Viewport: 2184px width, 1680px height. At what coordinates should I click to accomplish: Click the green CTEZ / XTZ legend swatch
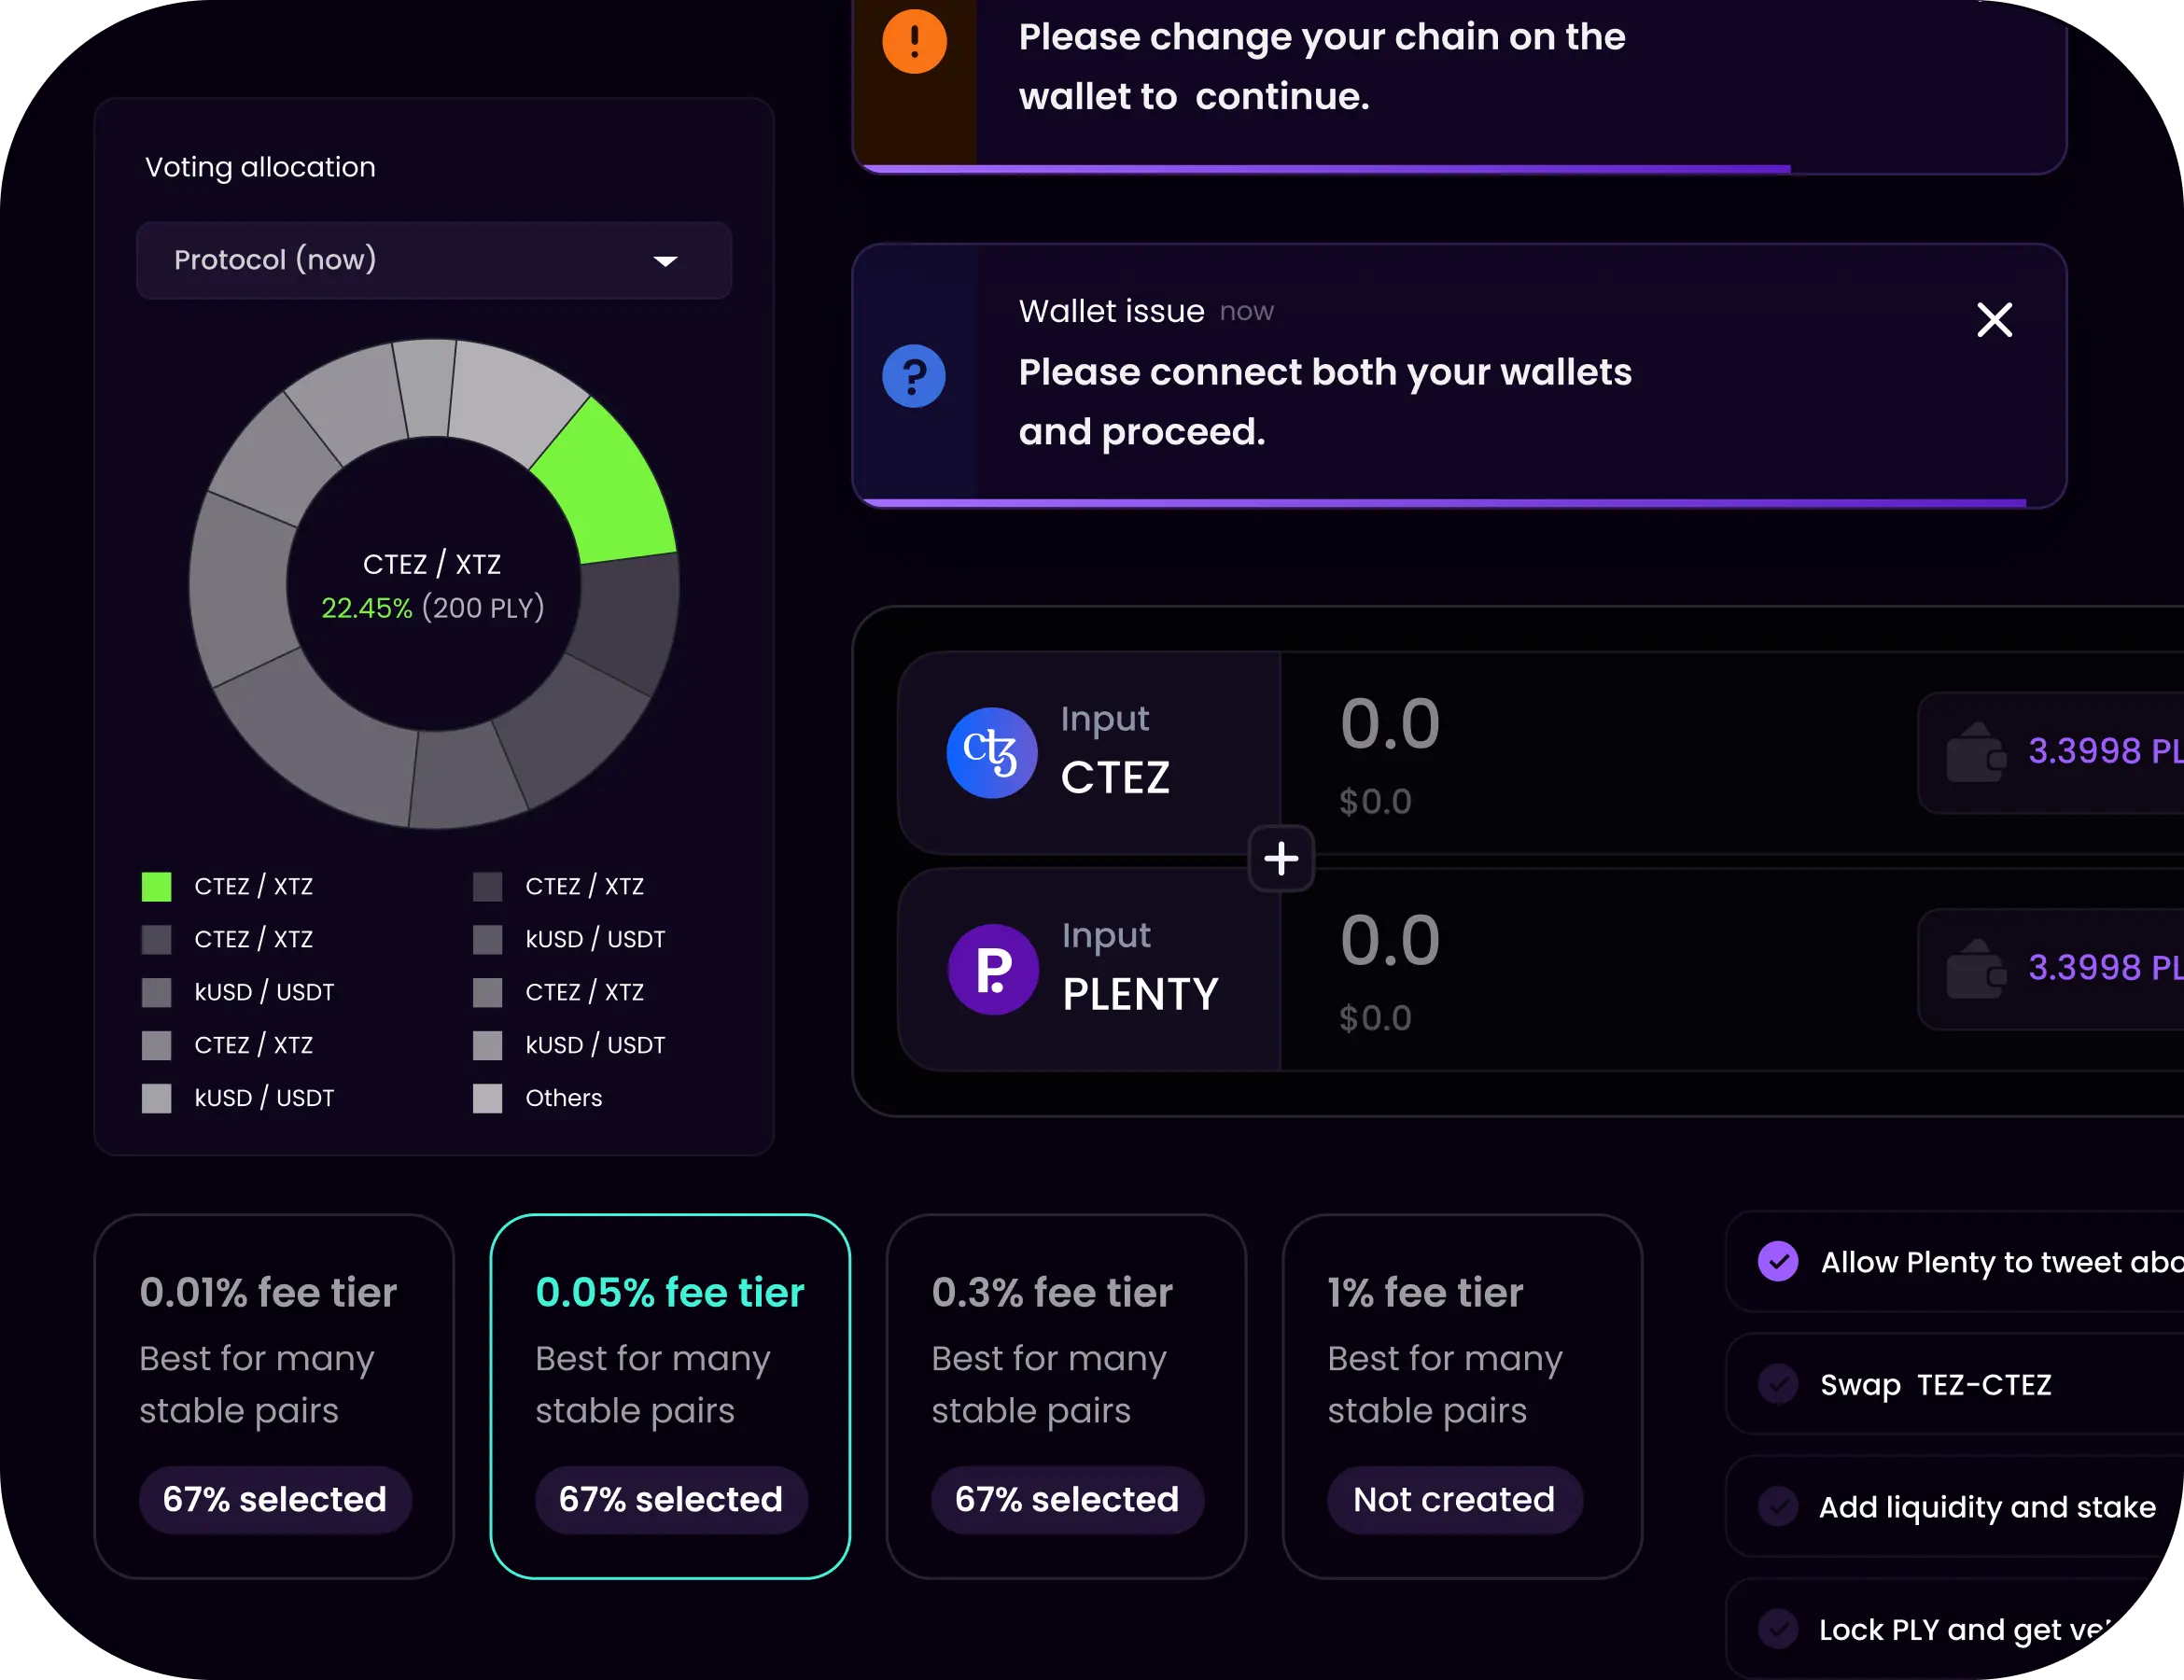click(156, 886)
